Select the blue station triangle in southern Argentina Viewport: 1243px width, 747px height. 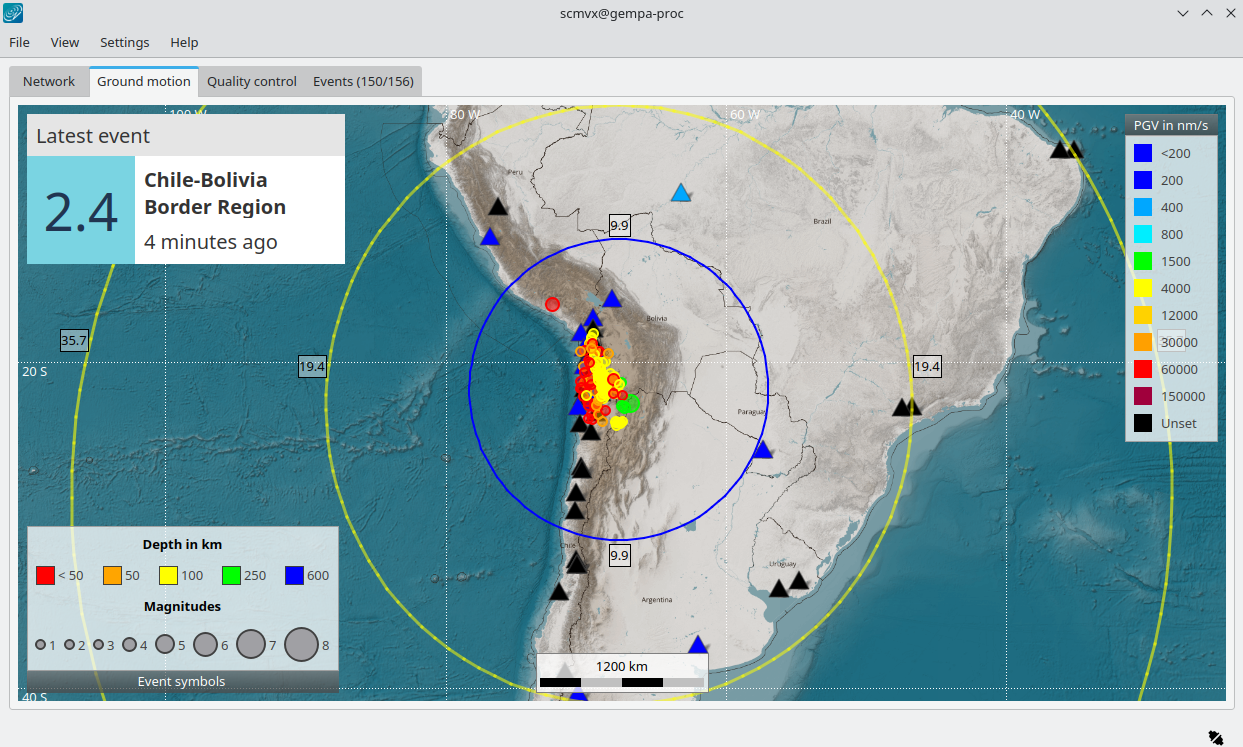[x=698, y=645]
